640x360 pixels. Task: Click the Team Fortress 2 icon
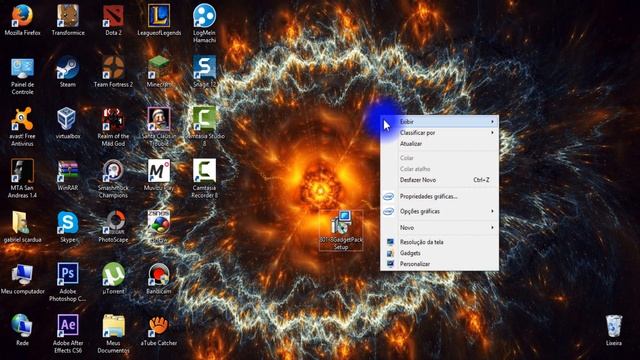coord(113,68)
